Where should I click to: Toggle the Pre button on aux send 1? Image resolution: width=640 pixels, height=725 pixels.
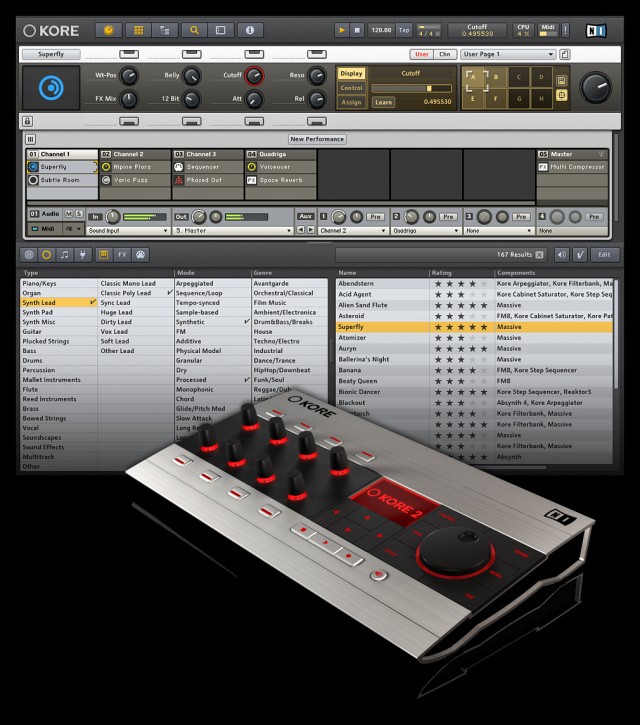click(375, 216)
